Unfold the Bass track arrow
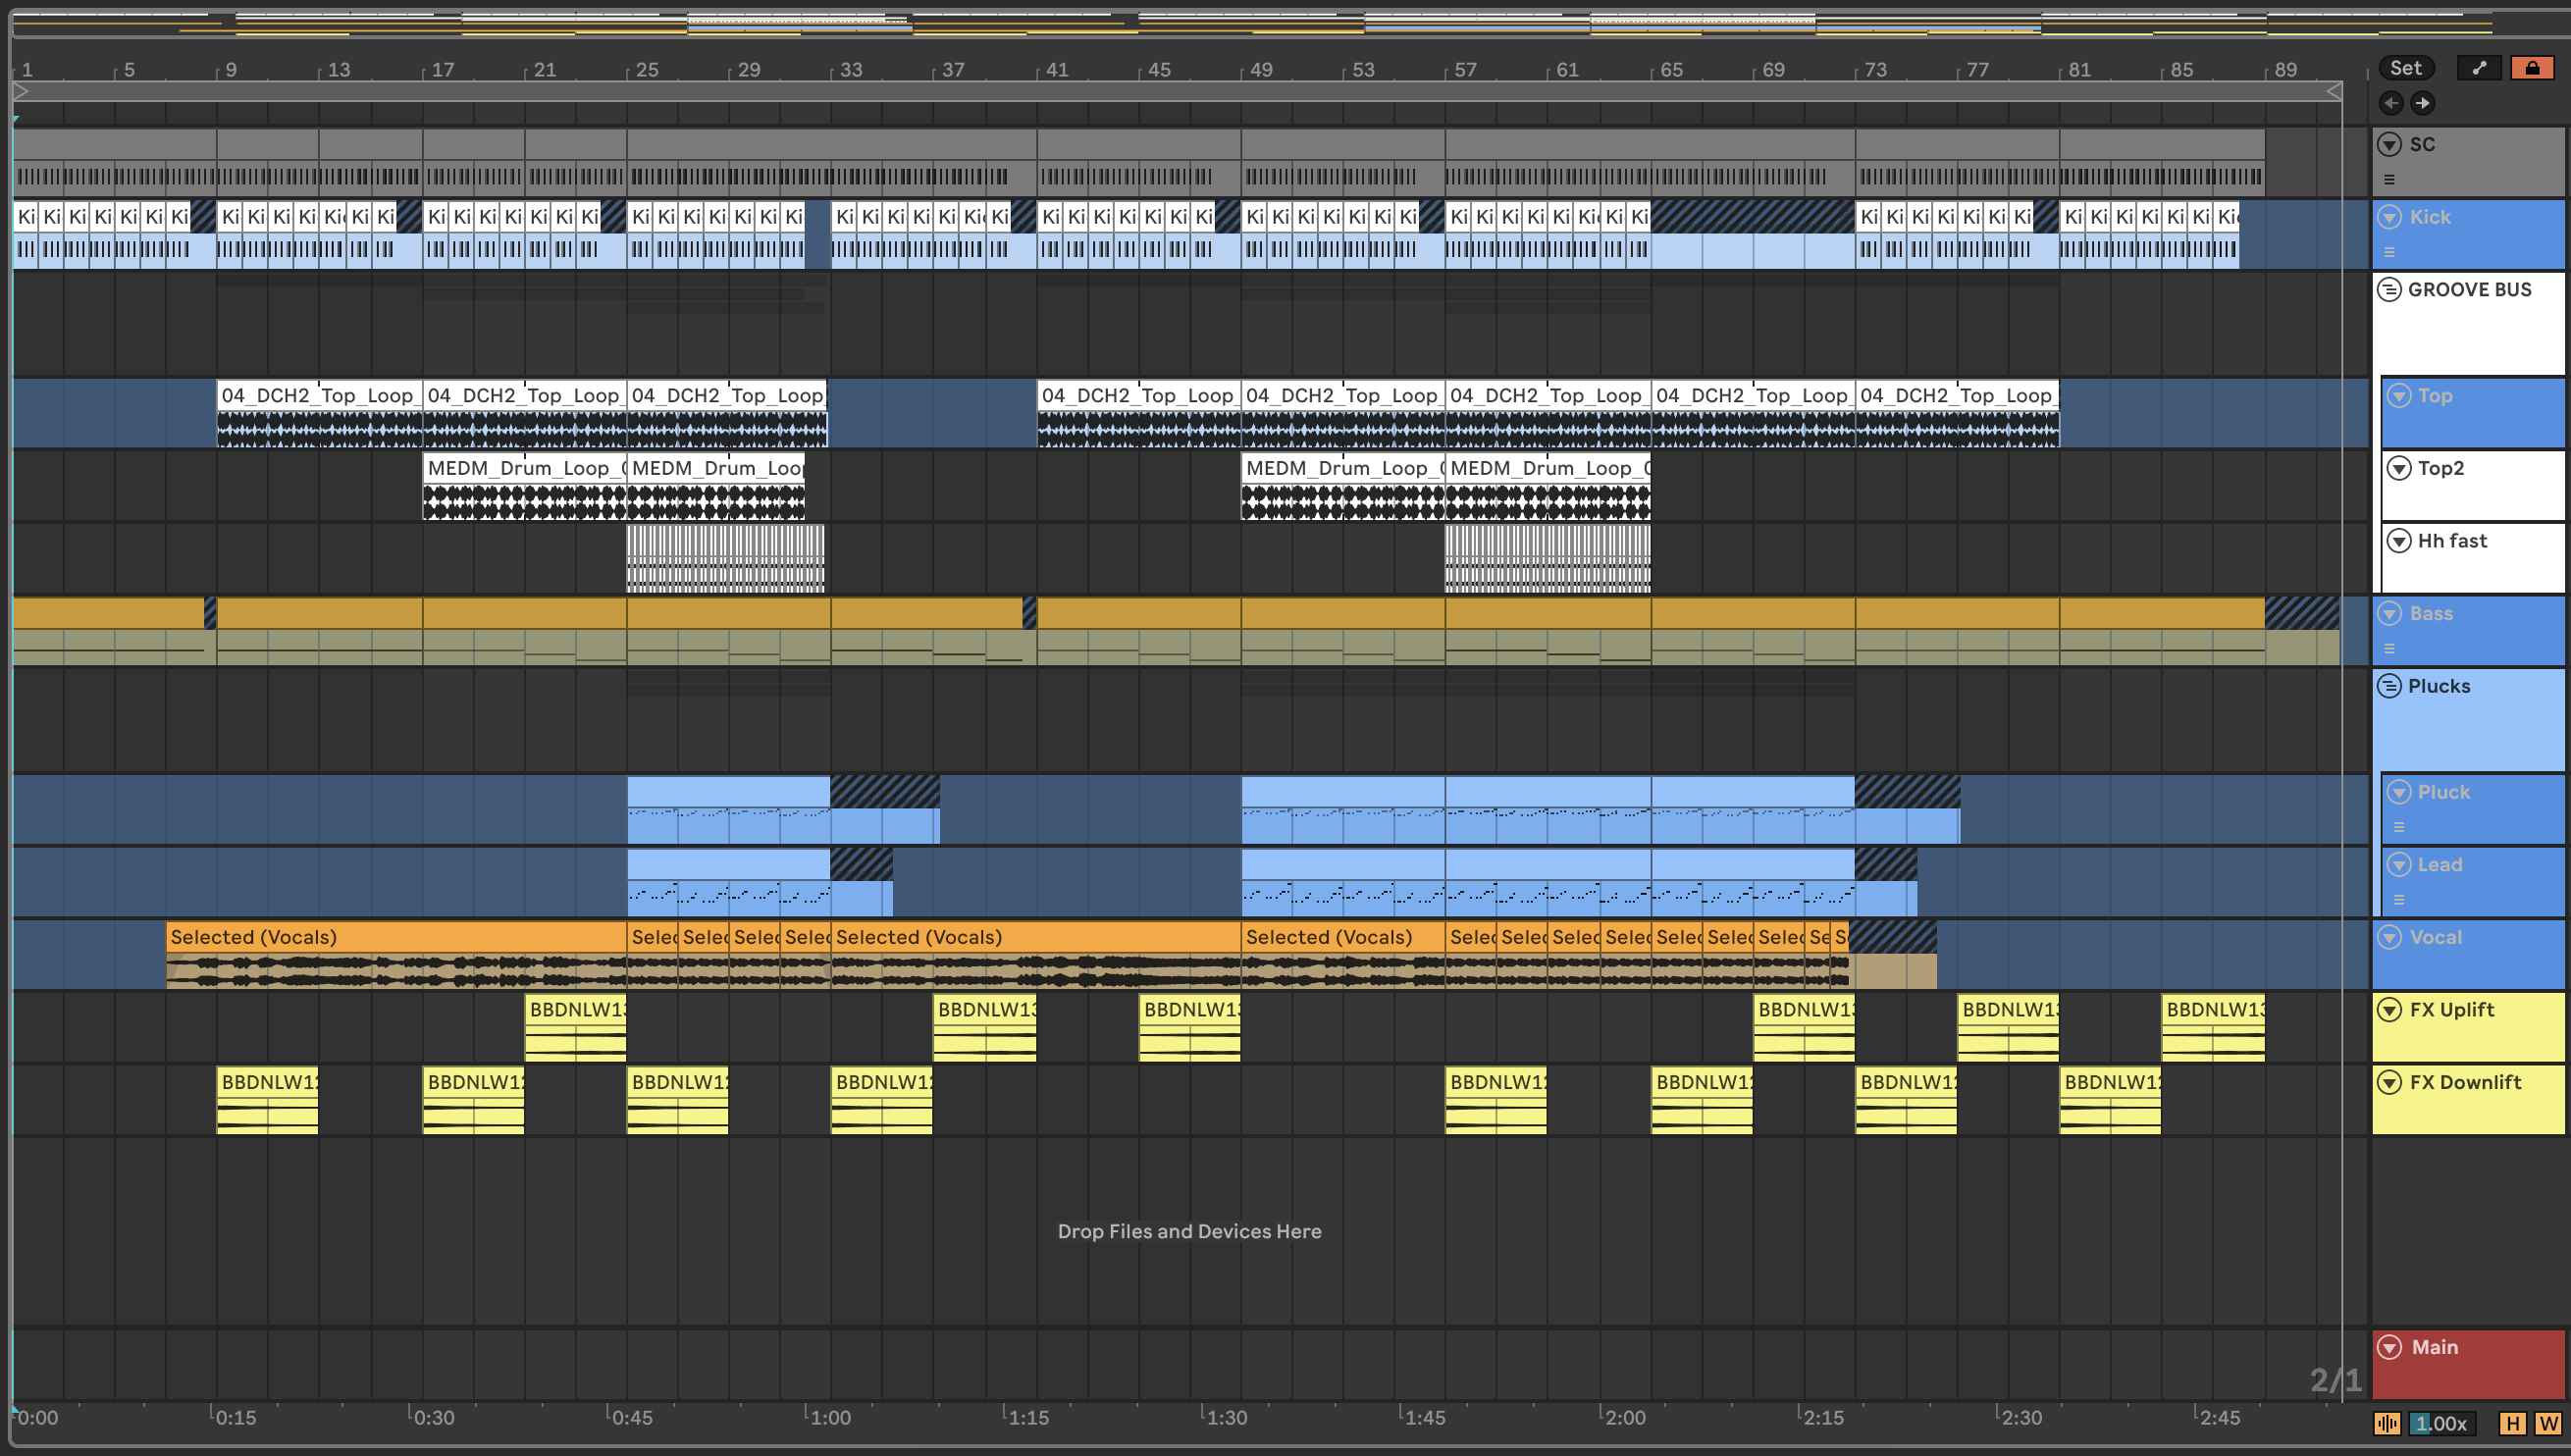Viewport: 2571px width, 1456px height. pyautogui.click(x=2389, y=613)
